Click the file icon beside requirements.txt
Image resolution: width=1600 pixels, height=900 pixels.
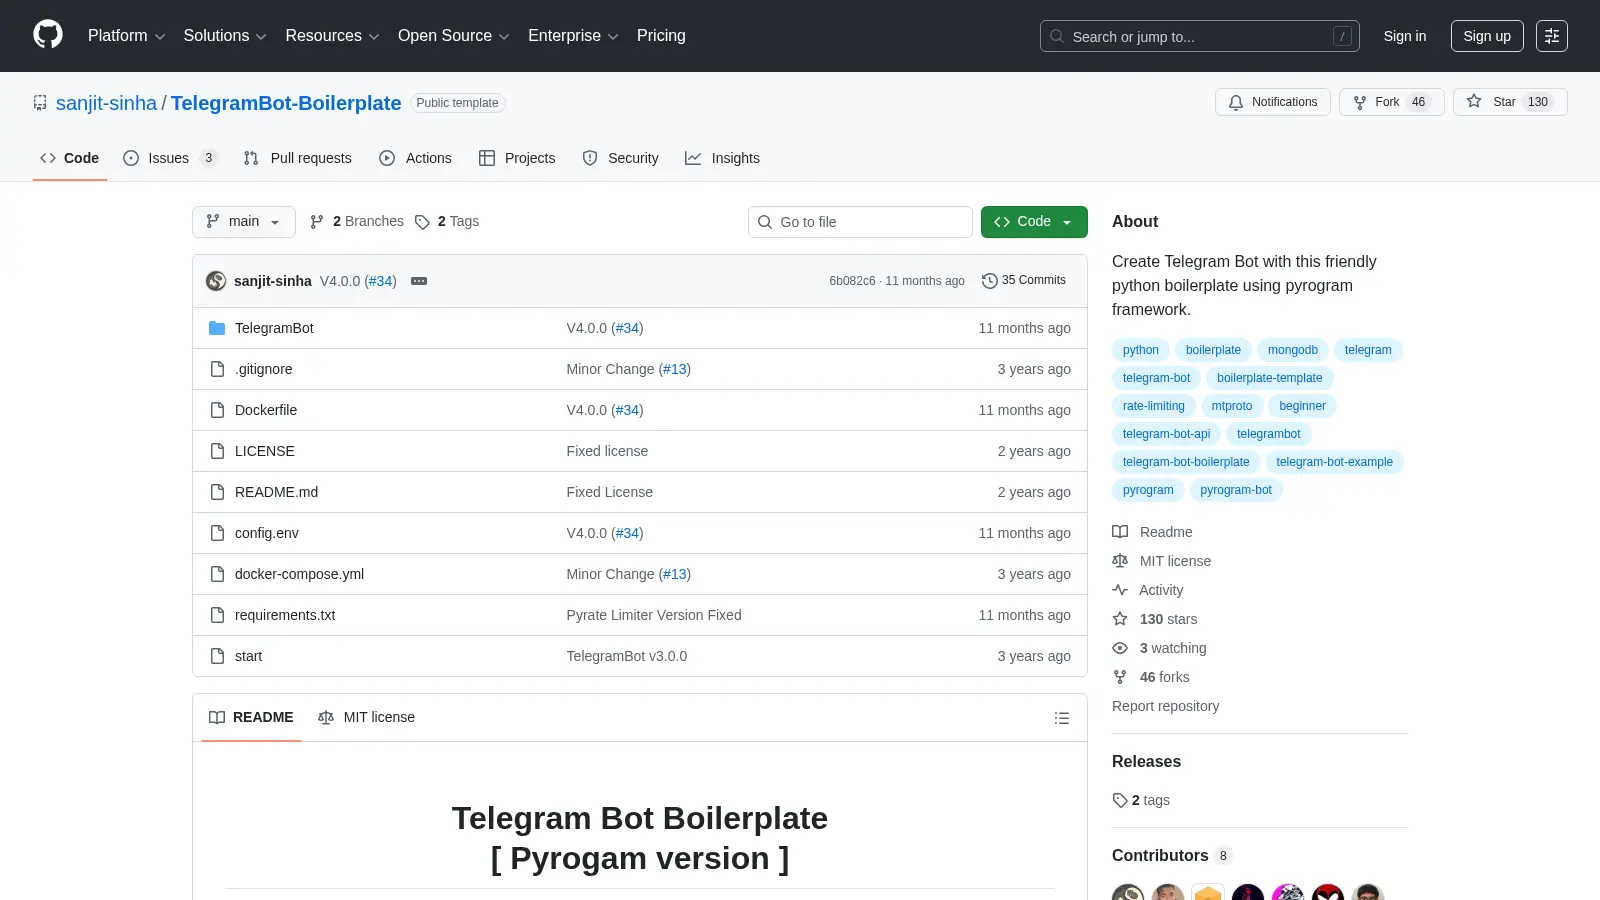tap(217, 615)
